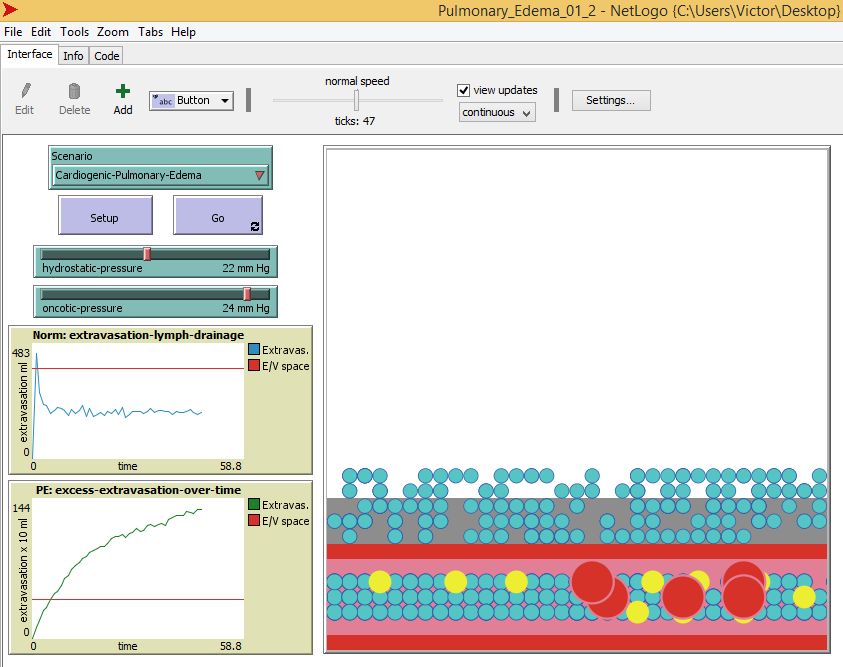Switch to the Info tab
Viewport: 843px width, 667px height.
[x=73, y=55]
